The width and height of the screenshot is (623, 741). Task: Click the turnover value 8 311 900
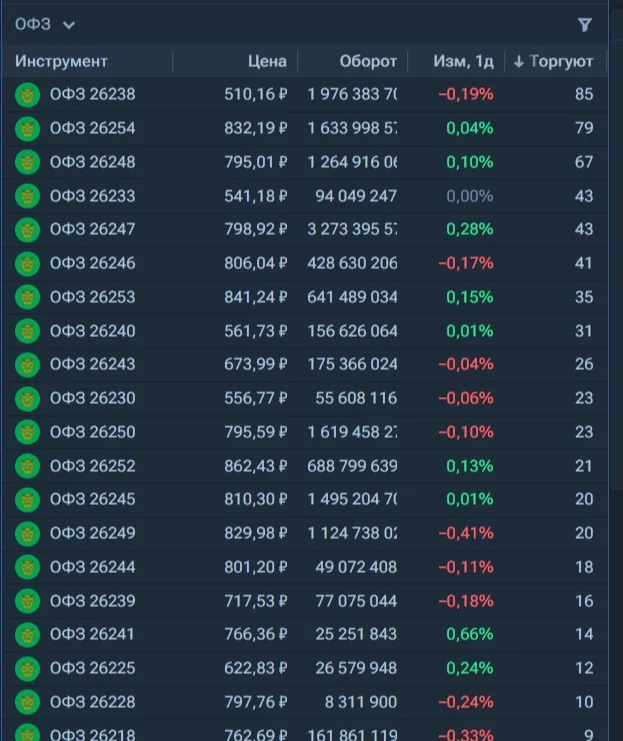pyautogui.click(x=361, y=702)
